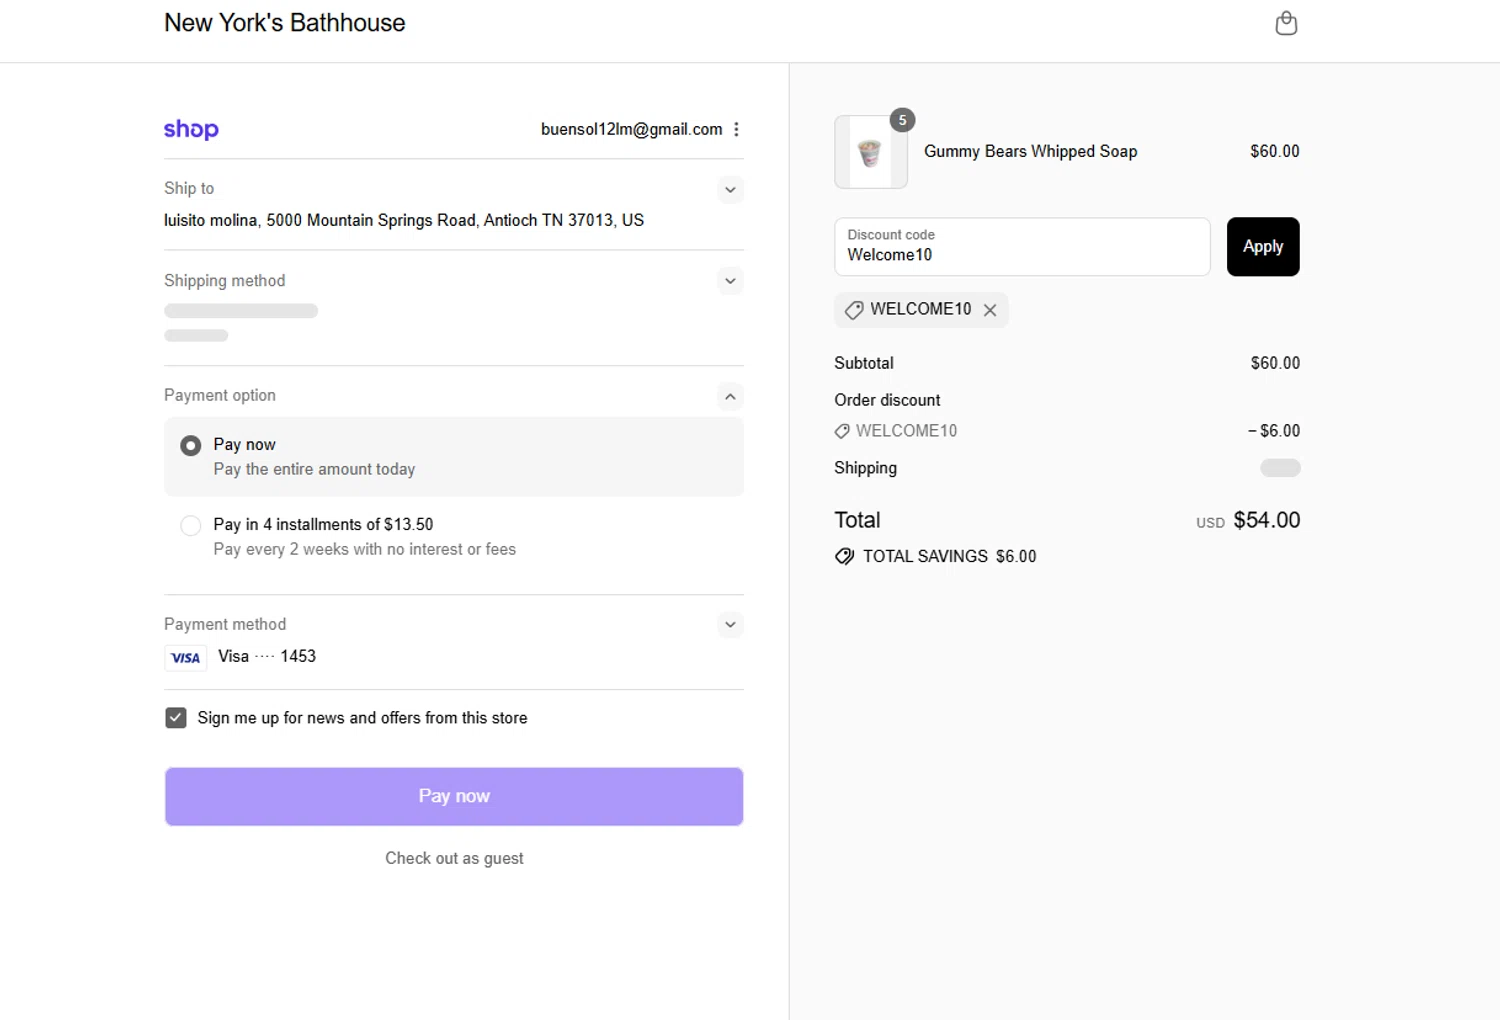
Task: Click the −$6.00 discount amount
Action: pyautogui.click(x=1274, y=431)
